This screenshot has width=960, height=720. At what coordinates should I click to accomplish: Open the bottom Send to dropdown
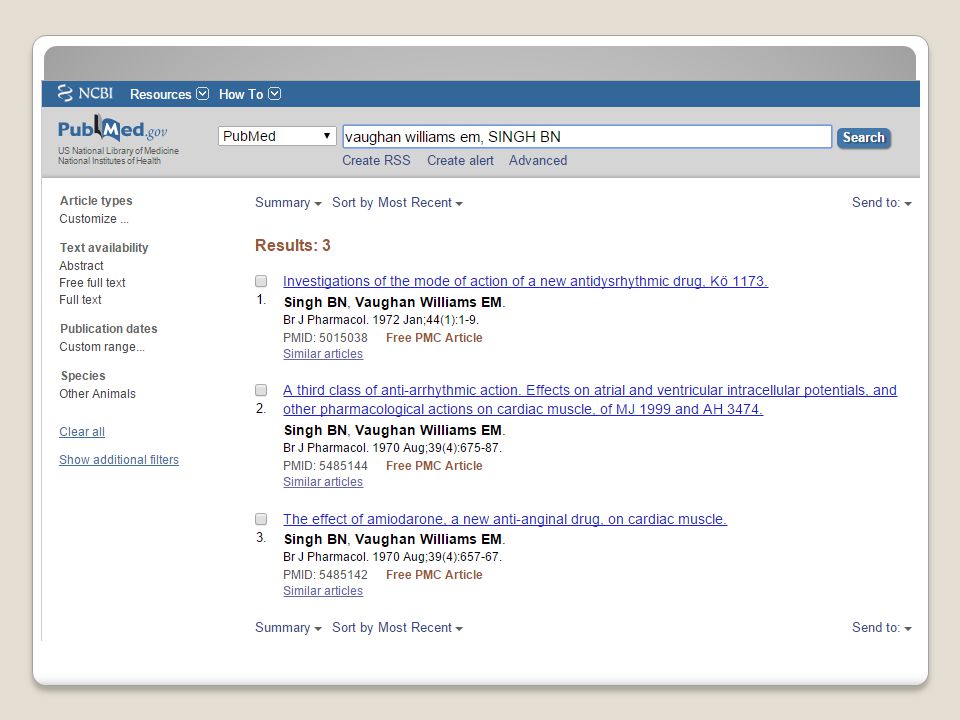coord(882,628)
